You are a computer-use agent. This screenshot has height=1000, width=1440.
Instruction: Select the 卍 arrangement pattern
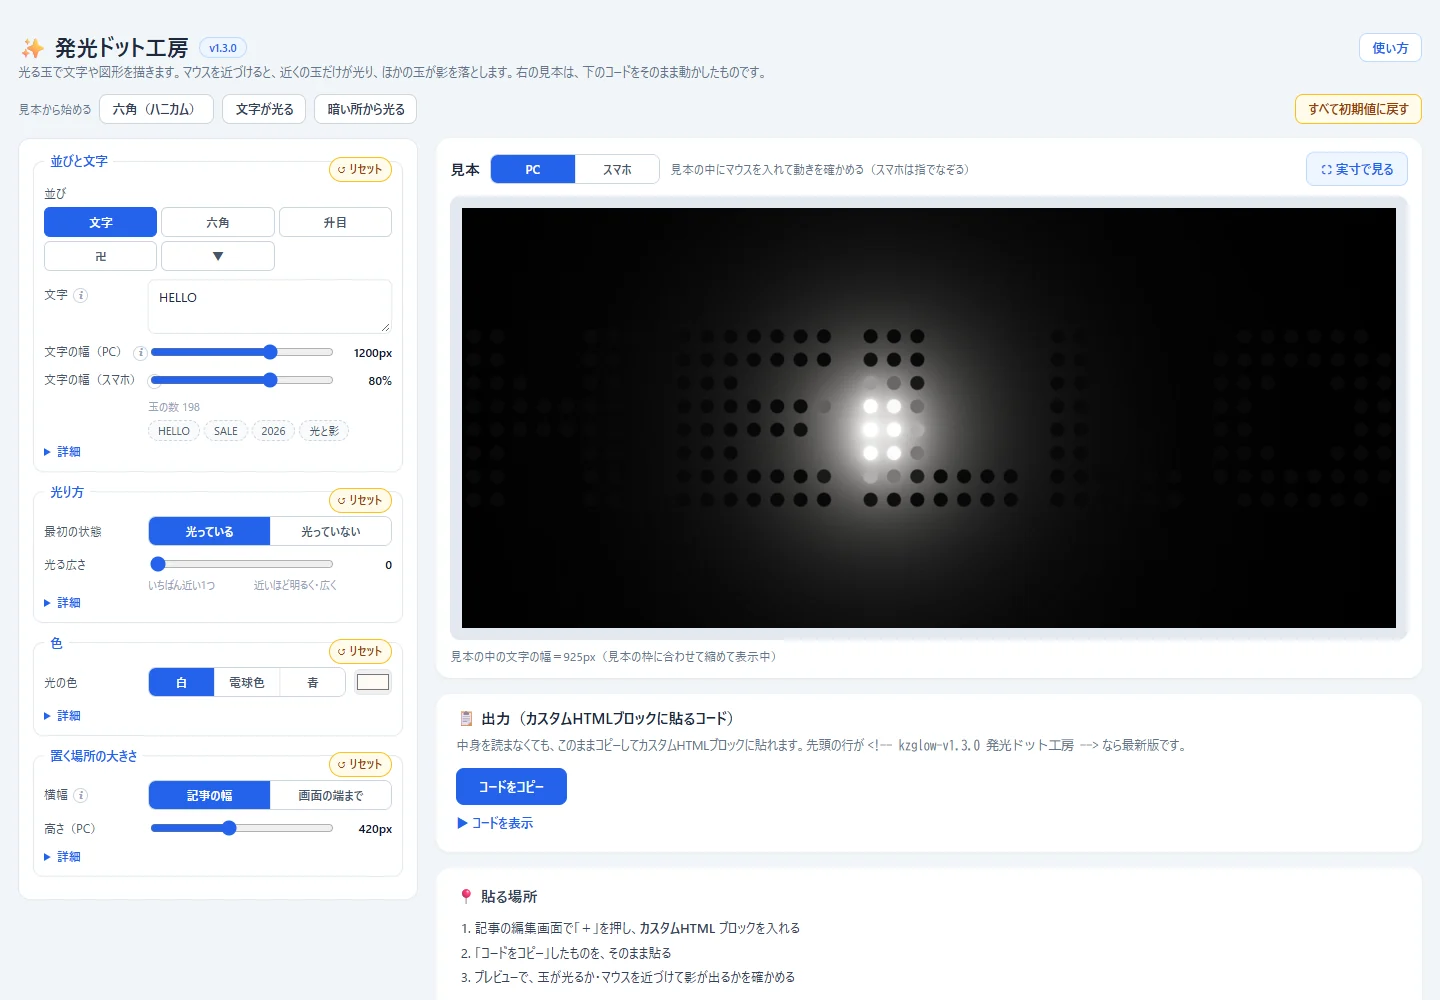[100, 256]
